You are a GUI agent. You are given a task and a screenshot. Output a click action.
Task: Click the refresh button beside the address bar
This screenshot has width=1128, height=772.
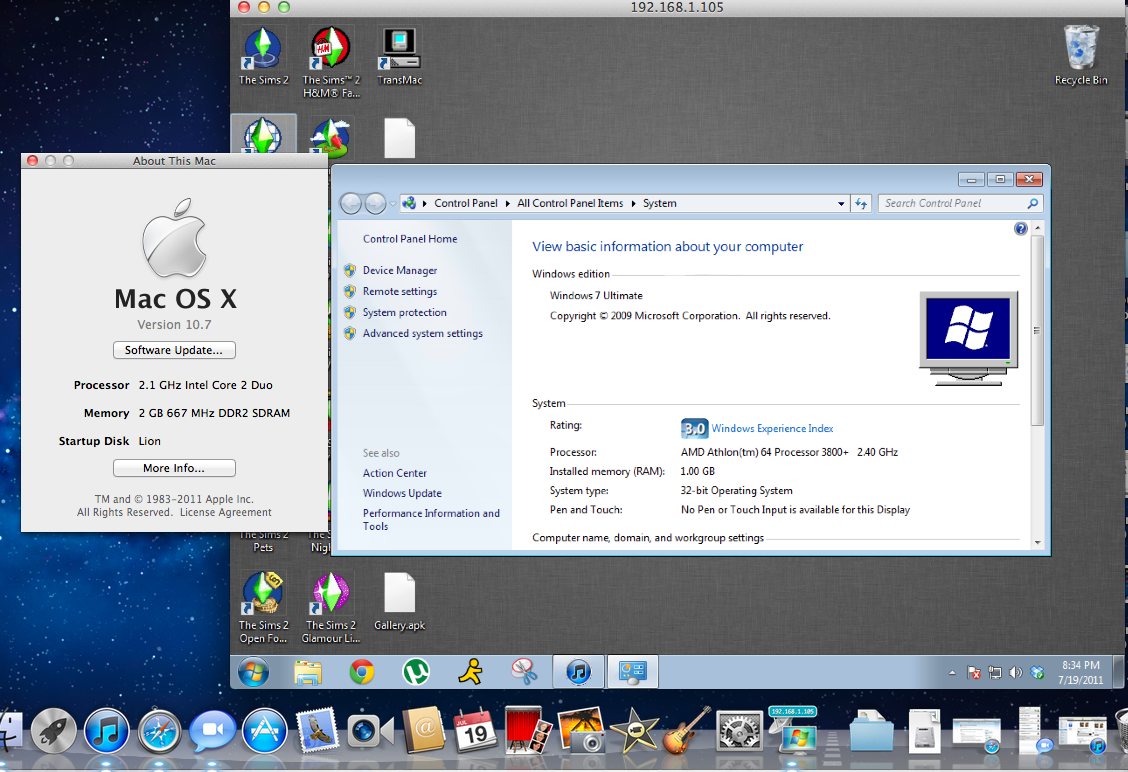coord(861,204)
